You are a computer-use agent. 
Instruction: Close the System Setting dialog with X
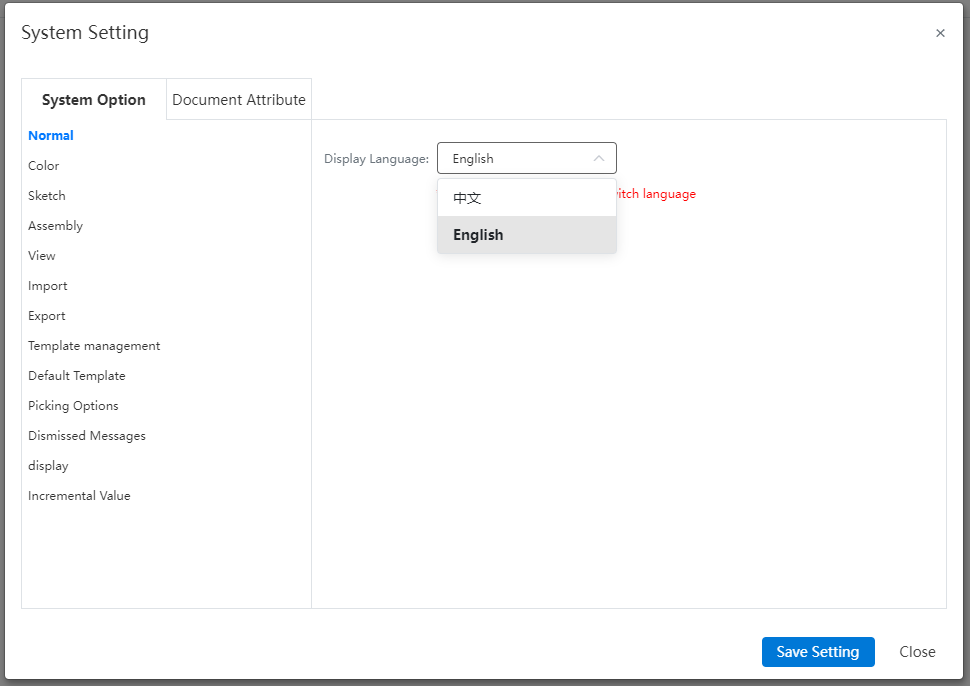pyautogui.click(x=940, y=33)
